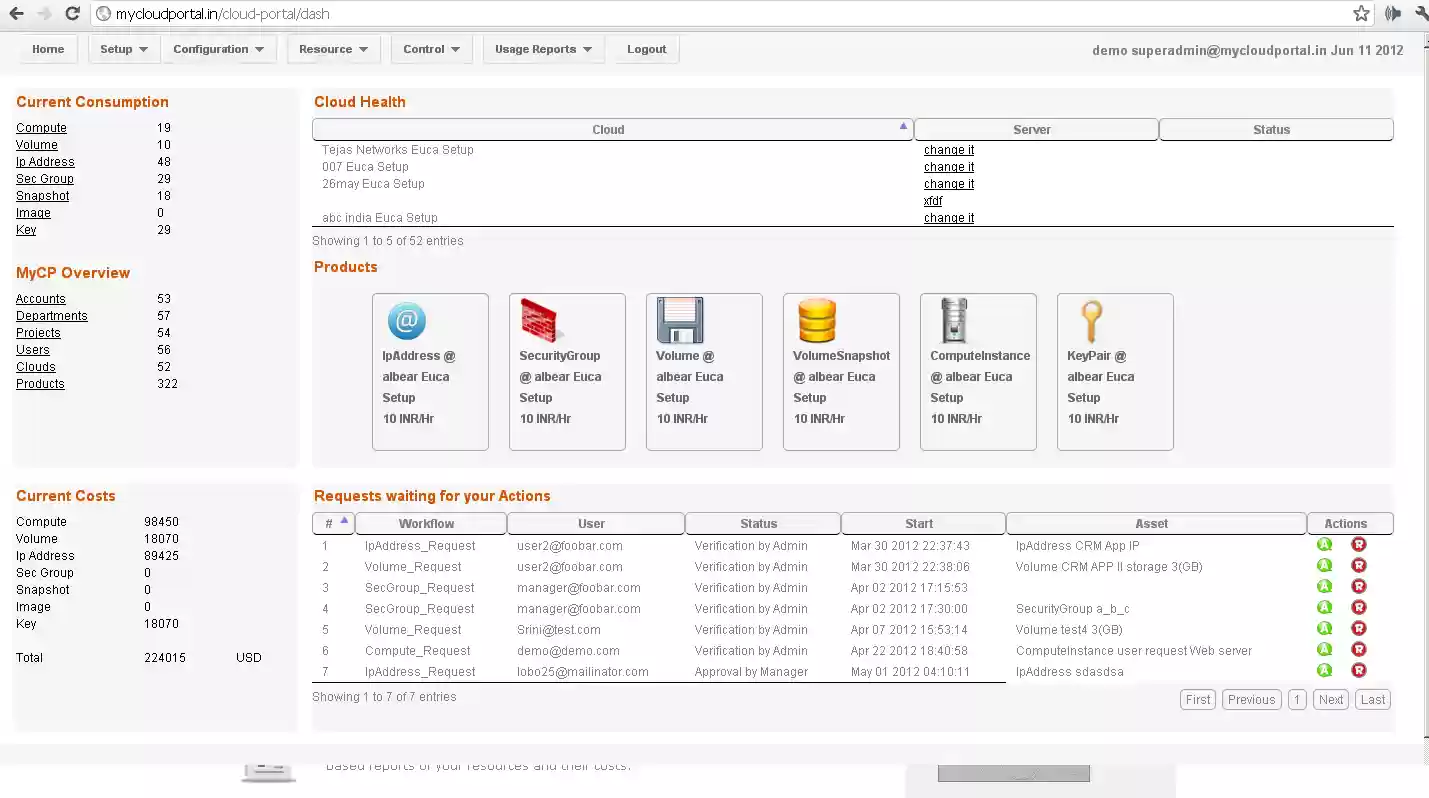Open the change it link for 007 Euca Setup
The width and height of the screenshot is (1429, 798).
pos(947,166)
